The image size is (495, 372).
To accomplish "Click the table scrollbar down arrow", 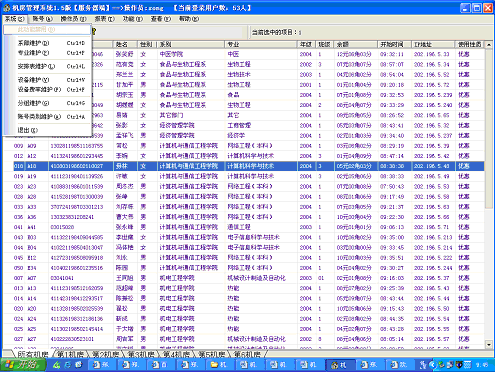I will pos(489,345).
